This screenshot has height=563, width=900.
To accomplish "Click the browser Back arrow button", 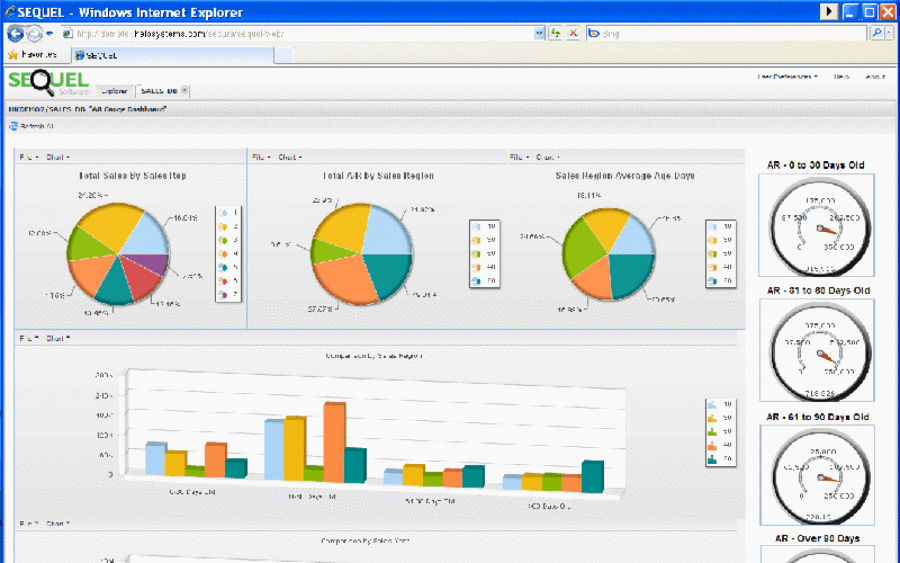I will click(x=15, y=34).
